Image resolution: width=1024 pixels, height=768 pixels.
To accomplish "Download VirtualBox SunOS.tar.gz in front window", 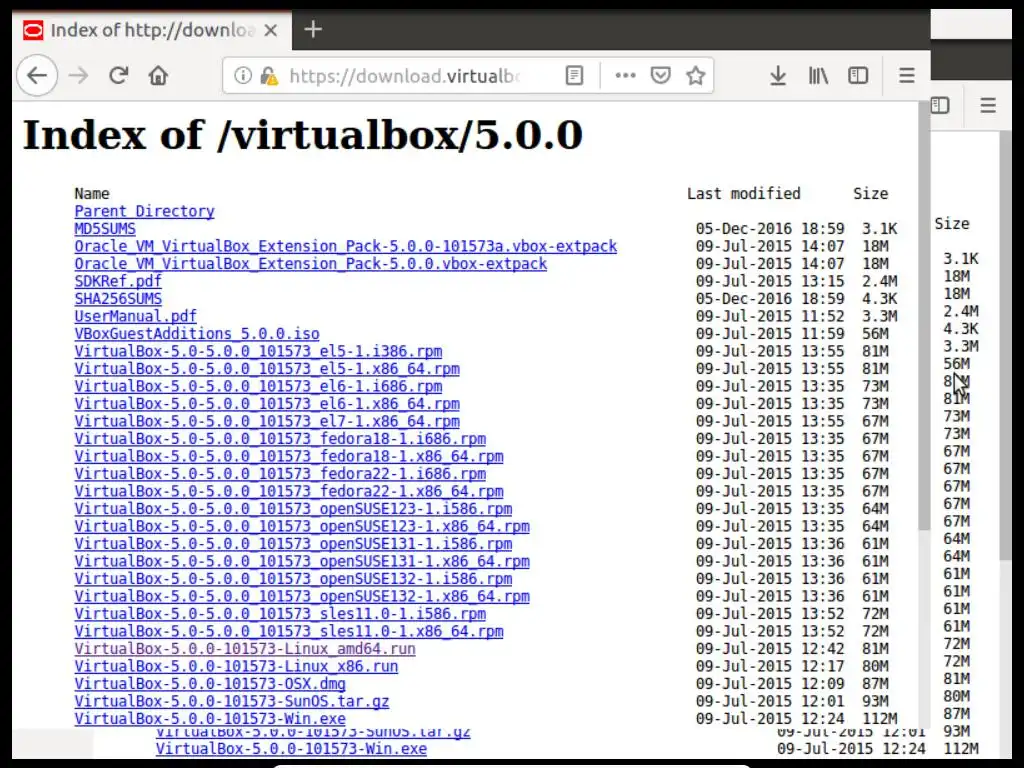I will [x=232, y=701].
